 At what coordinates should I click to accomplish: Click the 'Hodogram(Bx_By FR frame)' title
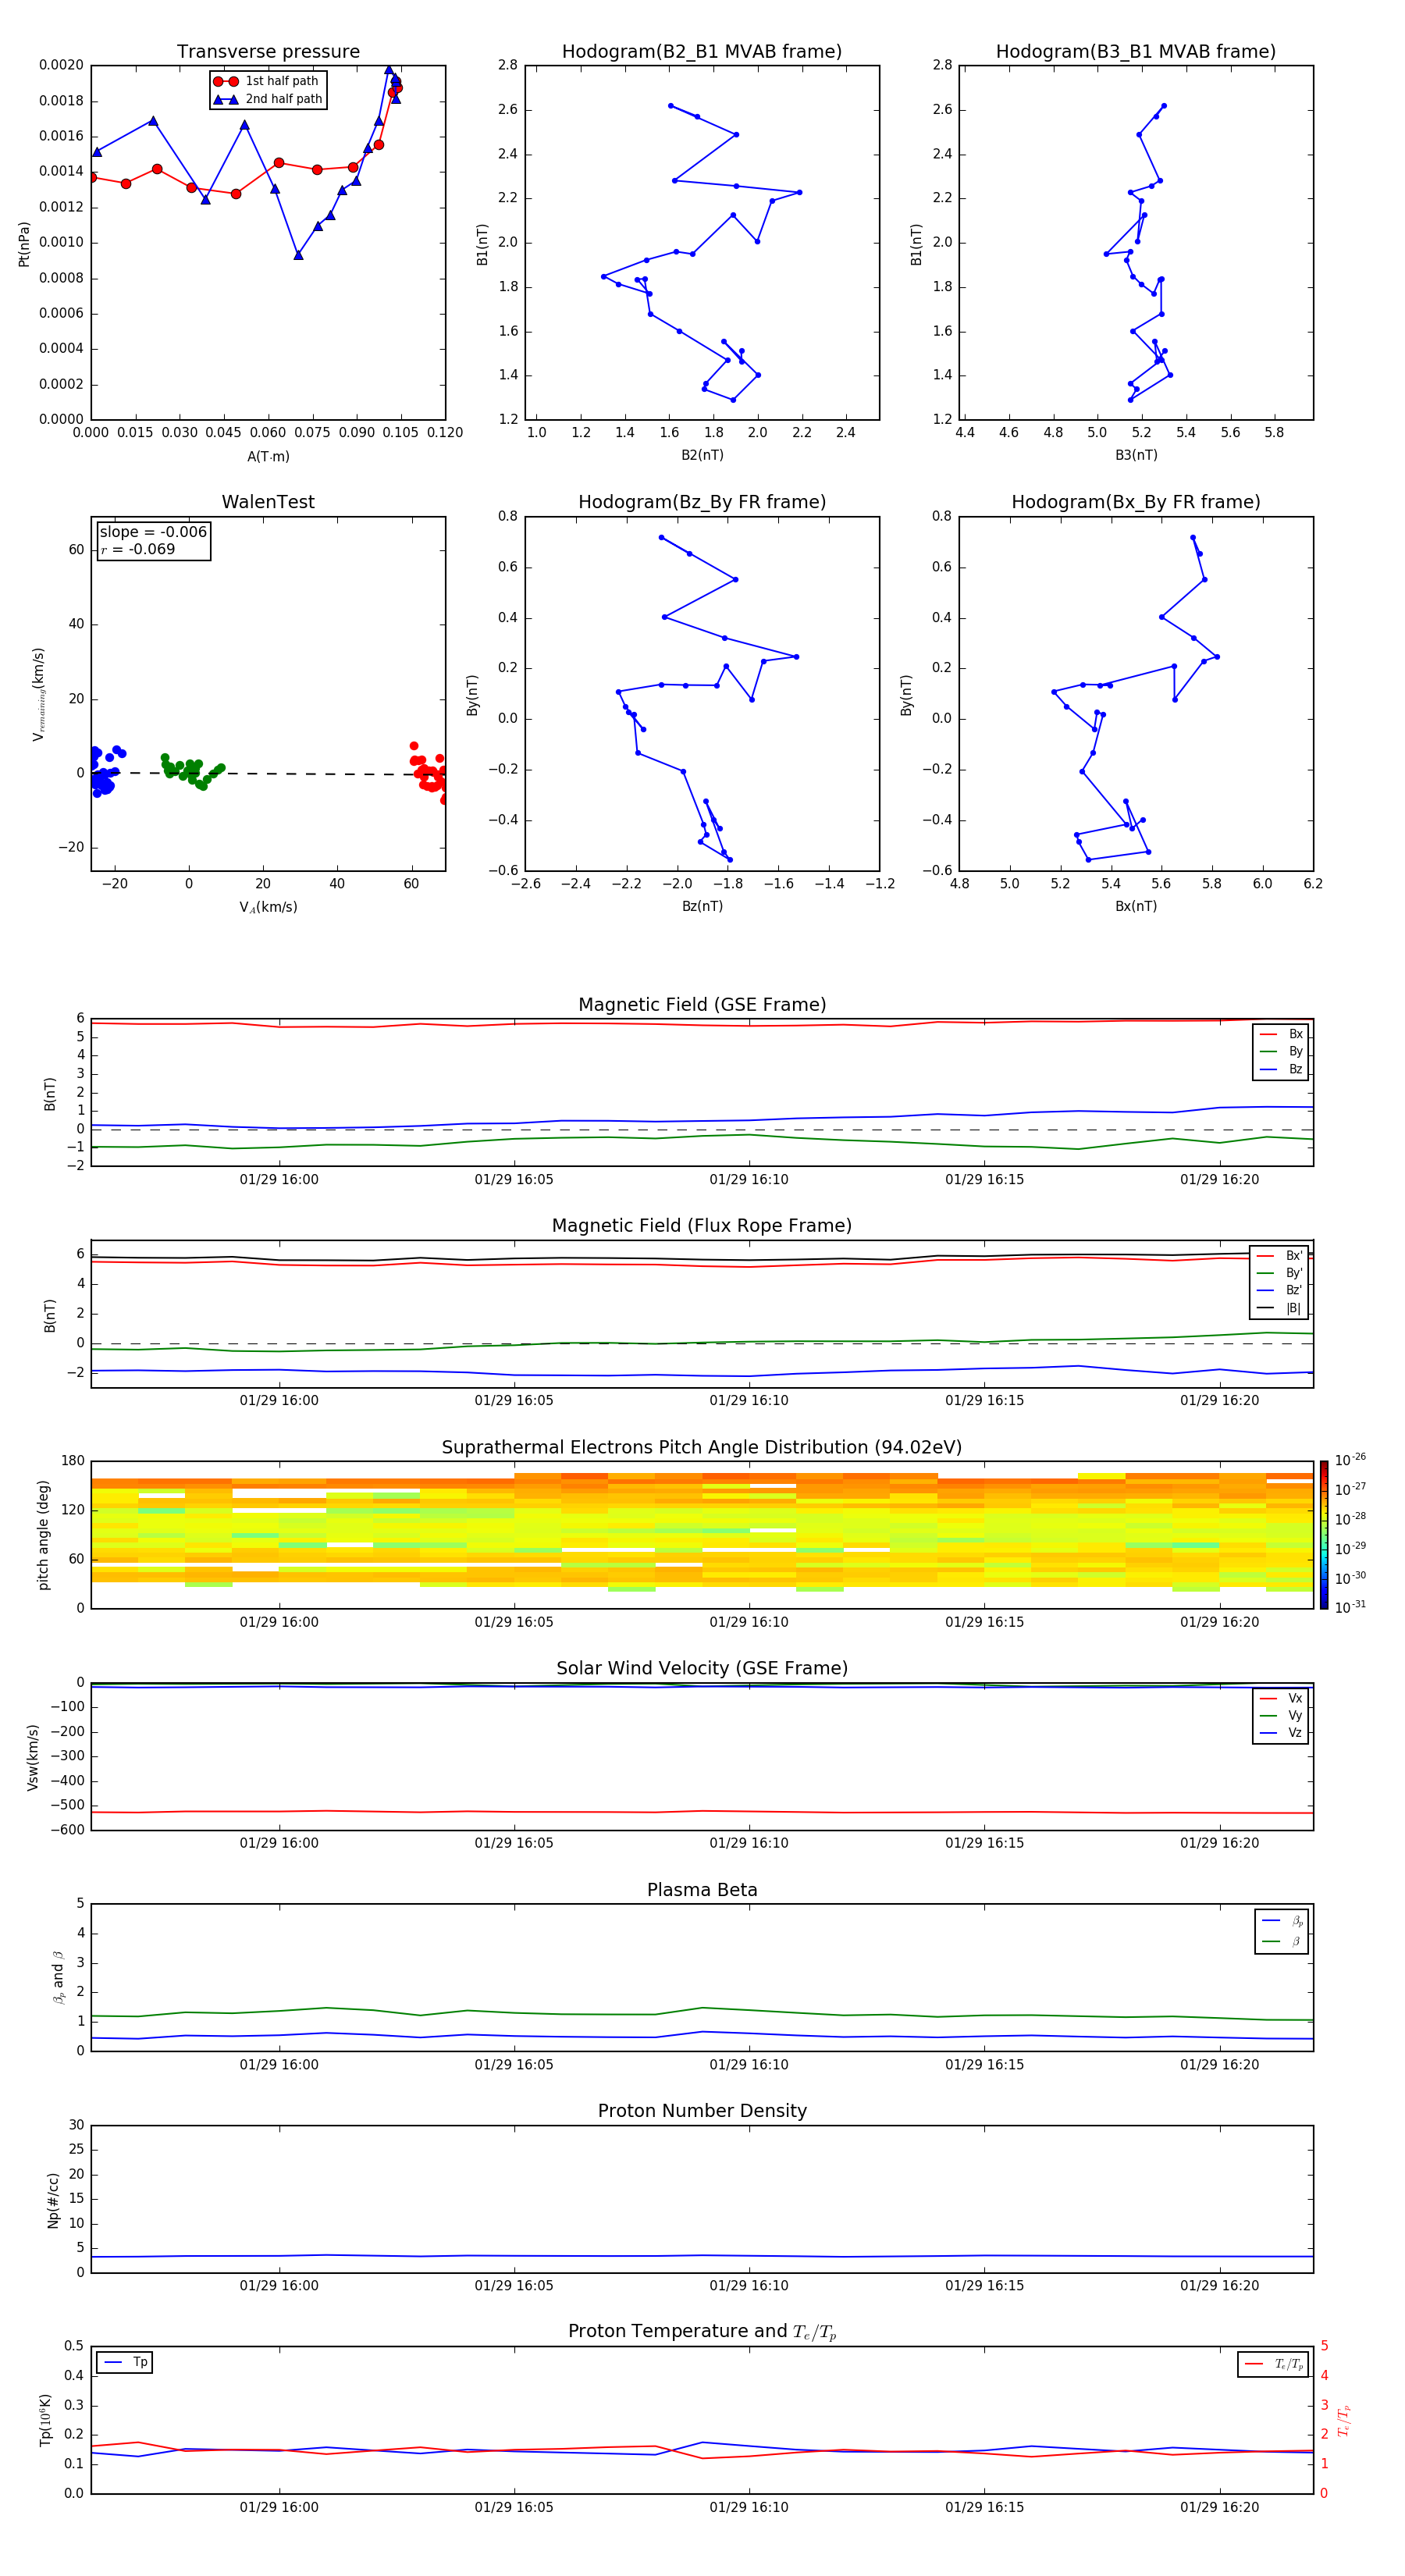pyautogui.click(x=1136, y=502)
